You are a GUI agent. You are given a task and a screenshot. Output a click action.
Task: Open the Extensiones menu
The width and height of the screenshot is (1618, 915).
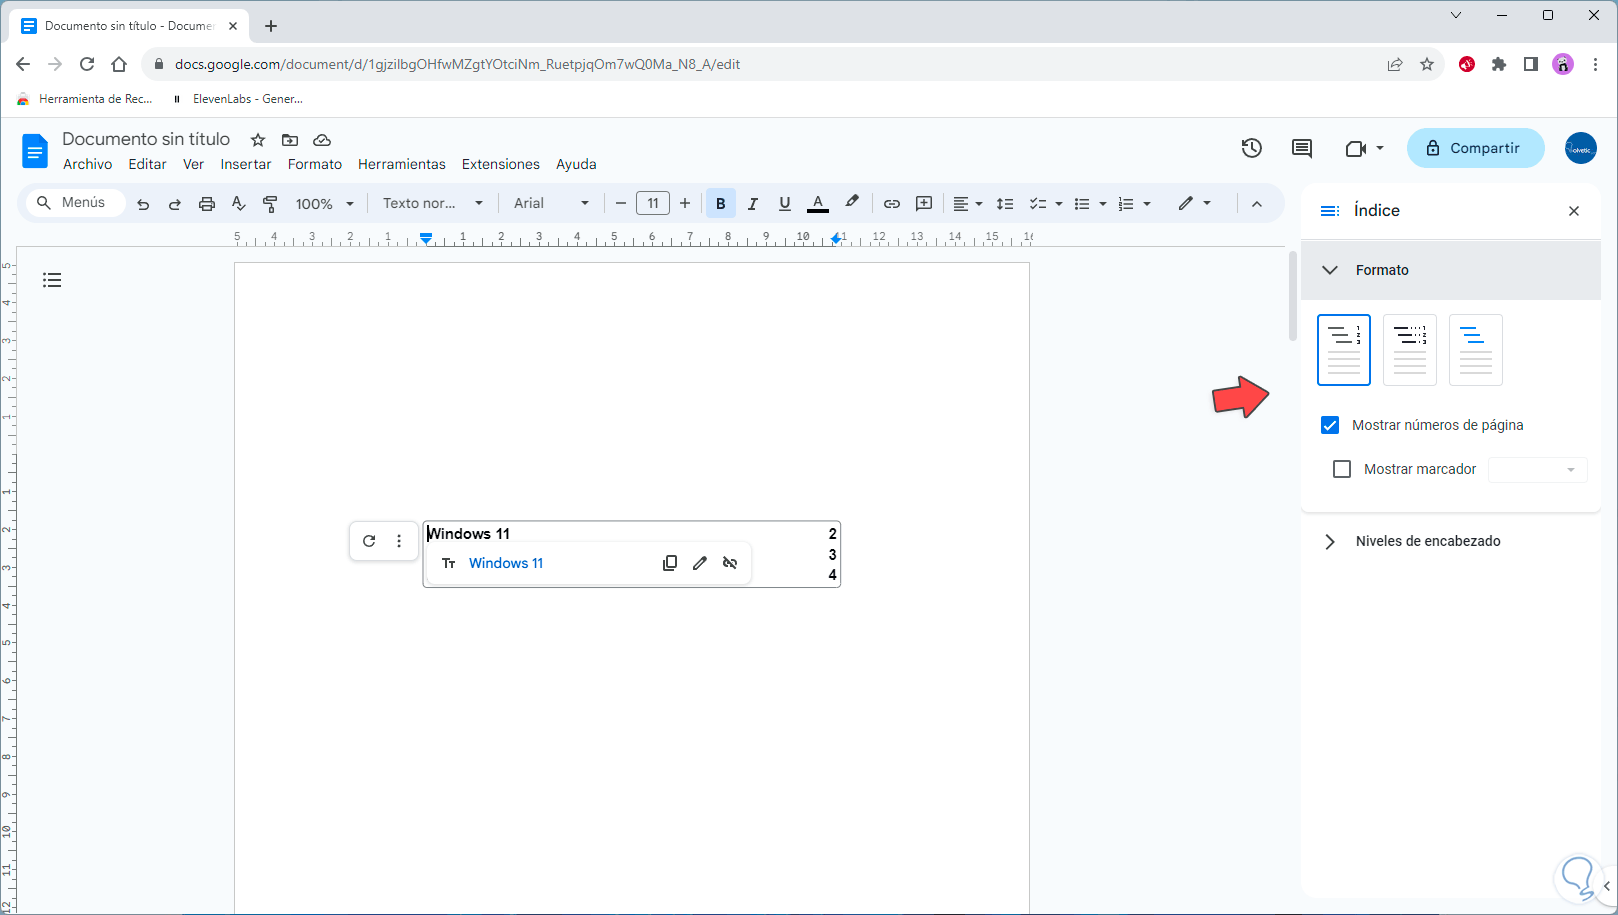(x=501, y=165)
